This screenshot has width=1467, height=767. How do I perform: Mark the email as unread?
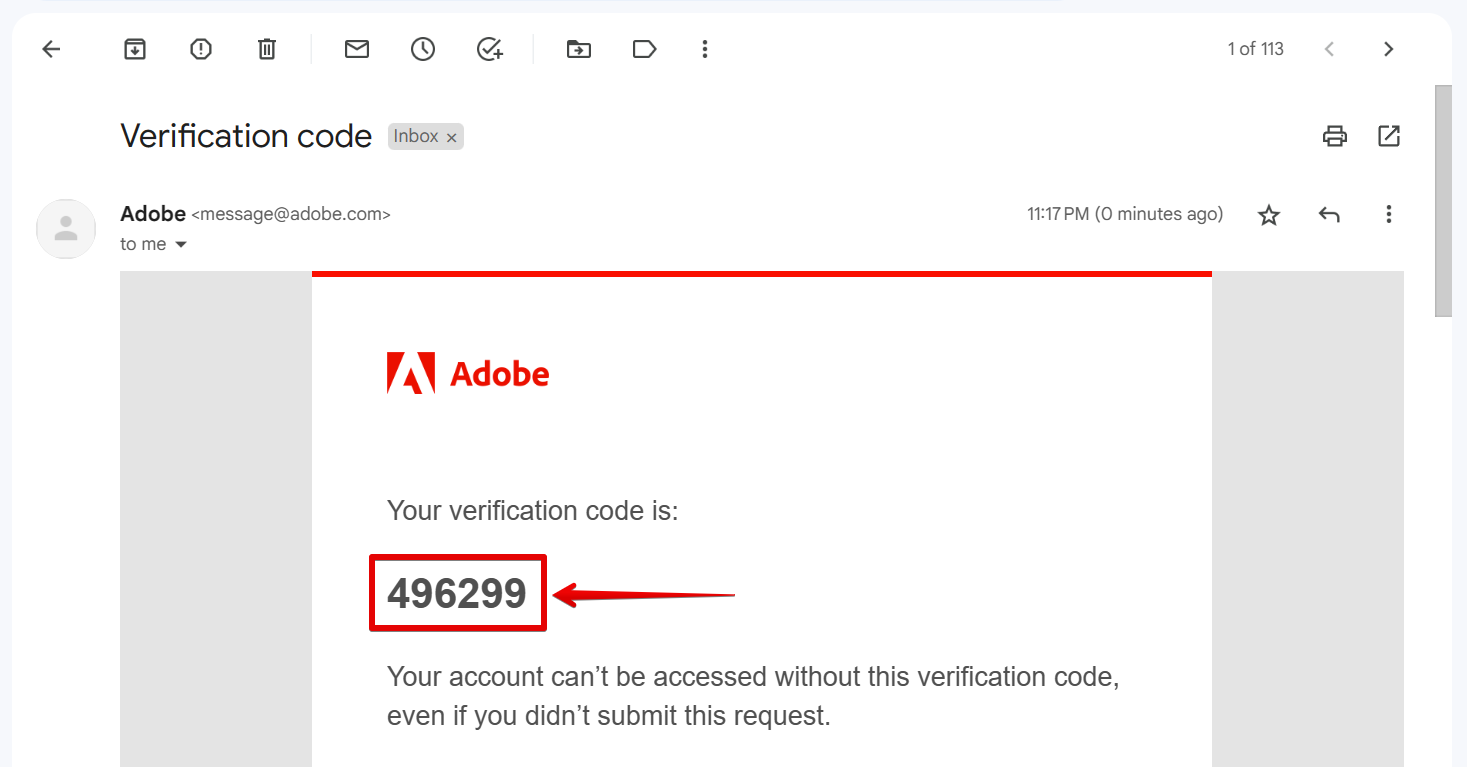click(x=357, y=49)
